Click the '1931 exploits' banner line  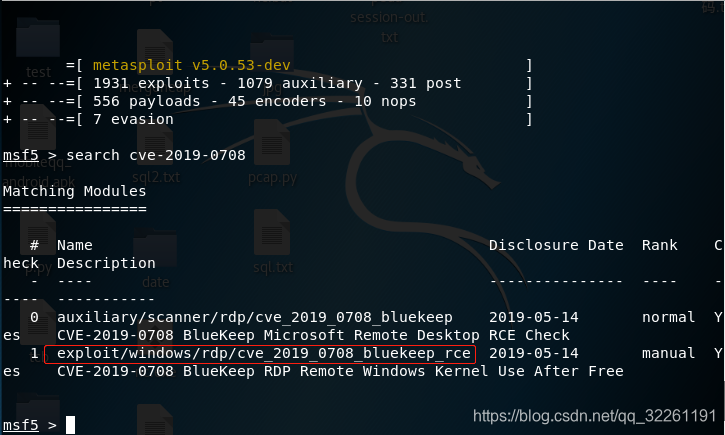tap(277, 83)
